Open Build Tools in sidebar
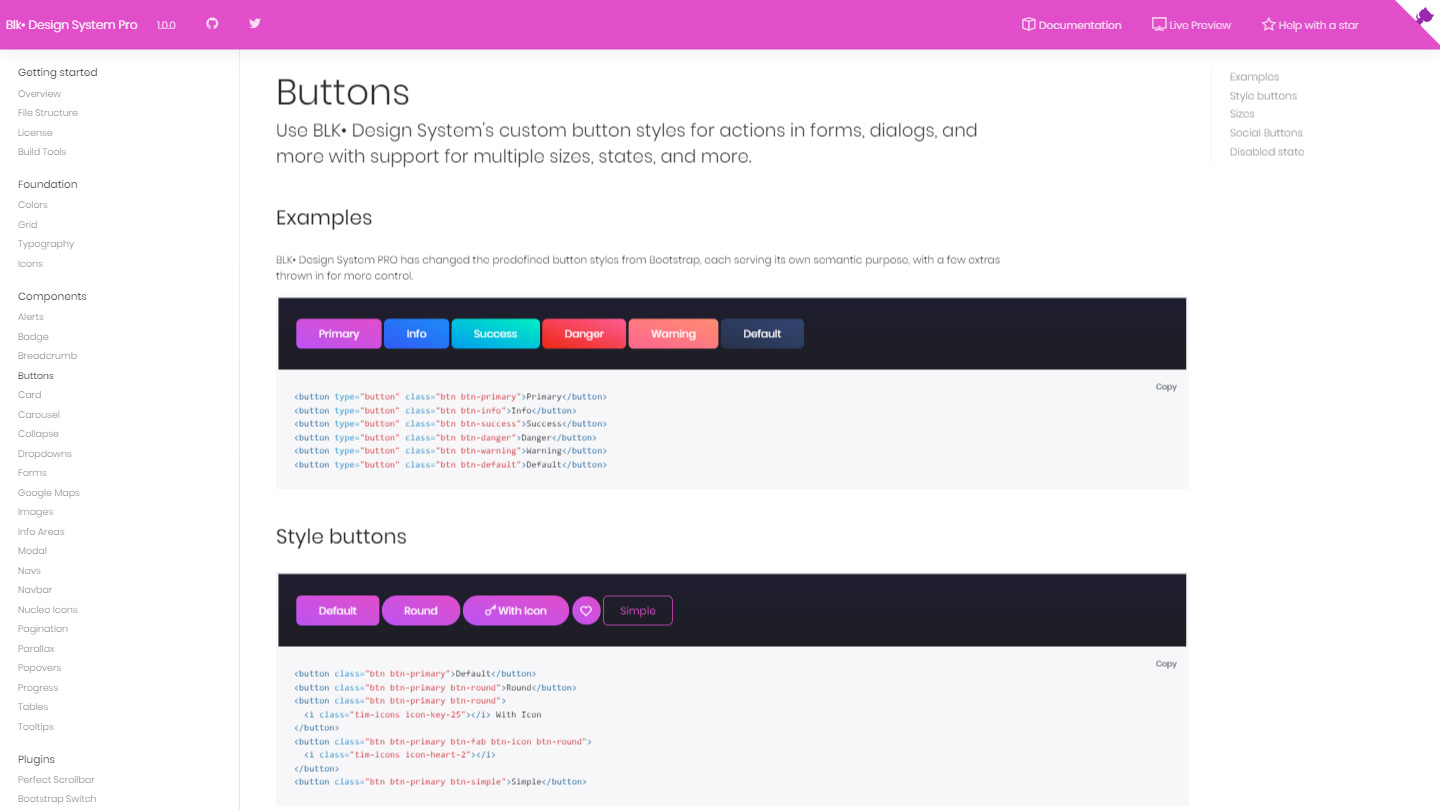The height and width of the screenshot is (810, 1440). pyautogui.click(x=42, y=152)
